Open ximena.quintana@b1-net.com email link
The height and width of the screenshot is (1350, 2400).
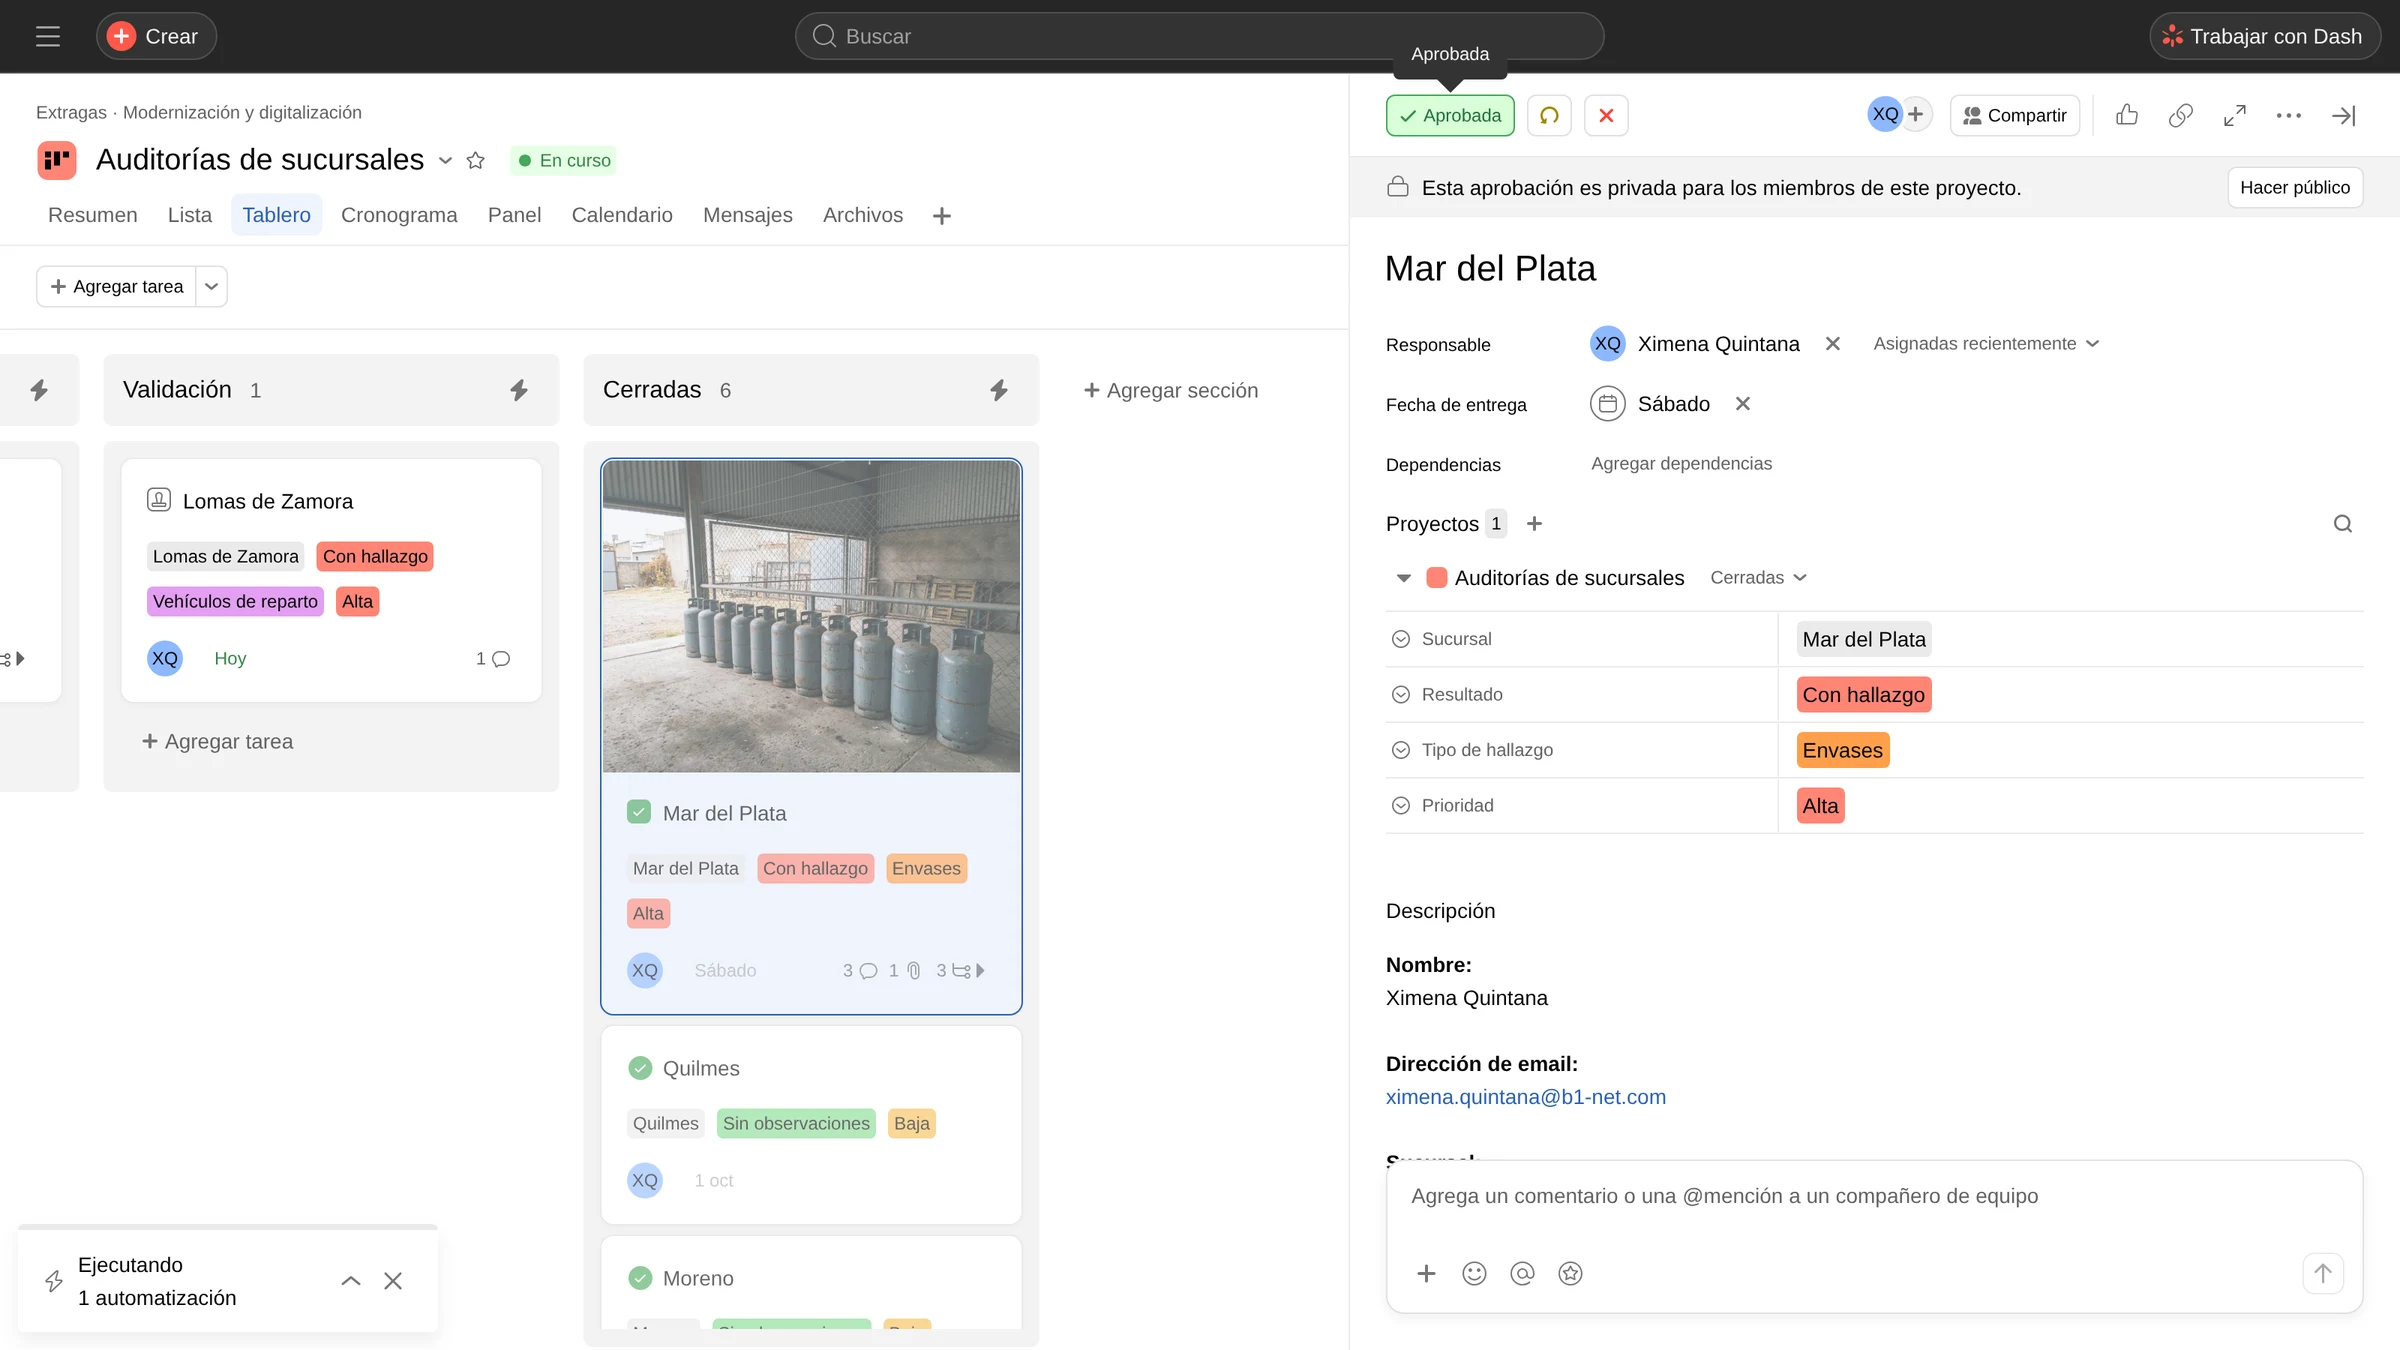coord(1526,1097)
